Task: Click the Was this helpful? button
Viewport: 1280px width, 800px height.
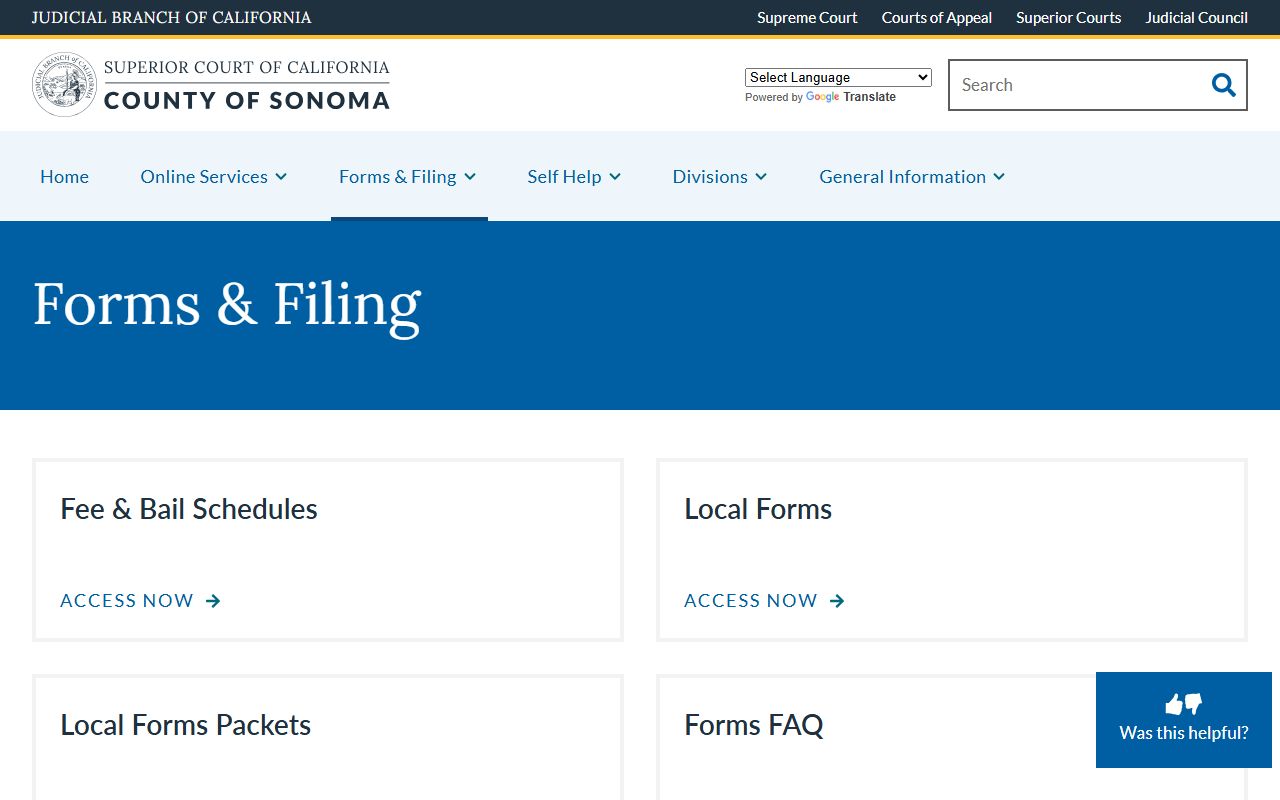Action: [x=1184, y=720]
